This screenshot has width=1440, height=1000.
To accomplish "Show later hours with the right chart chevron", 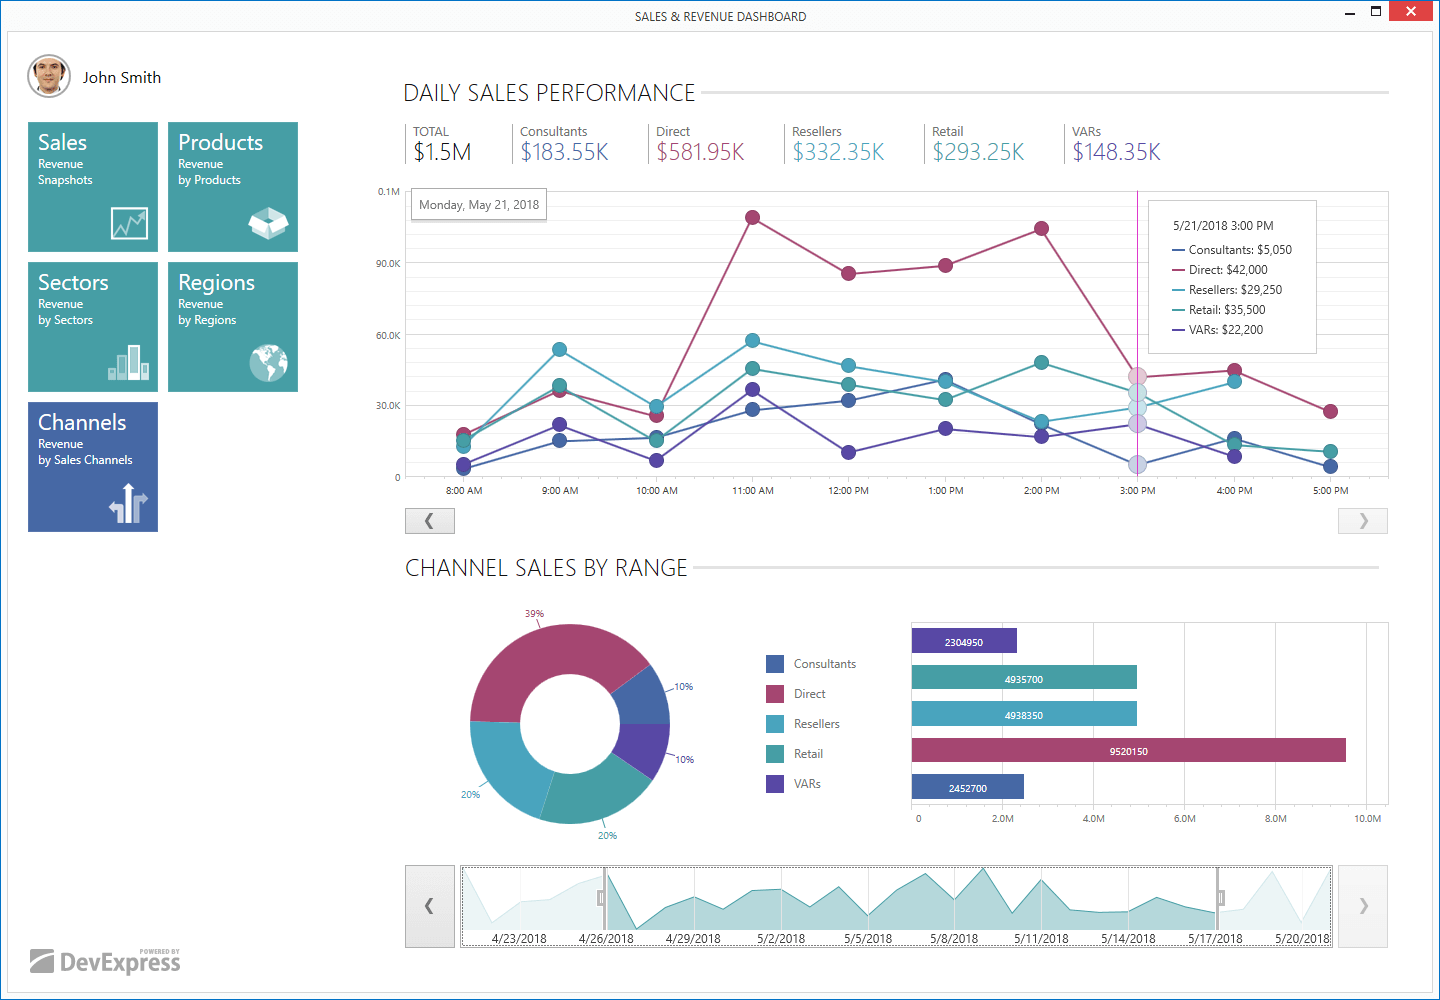I will [x=1362, y=520].
